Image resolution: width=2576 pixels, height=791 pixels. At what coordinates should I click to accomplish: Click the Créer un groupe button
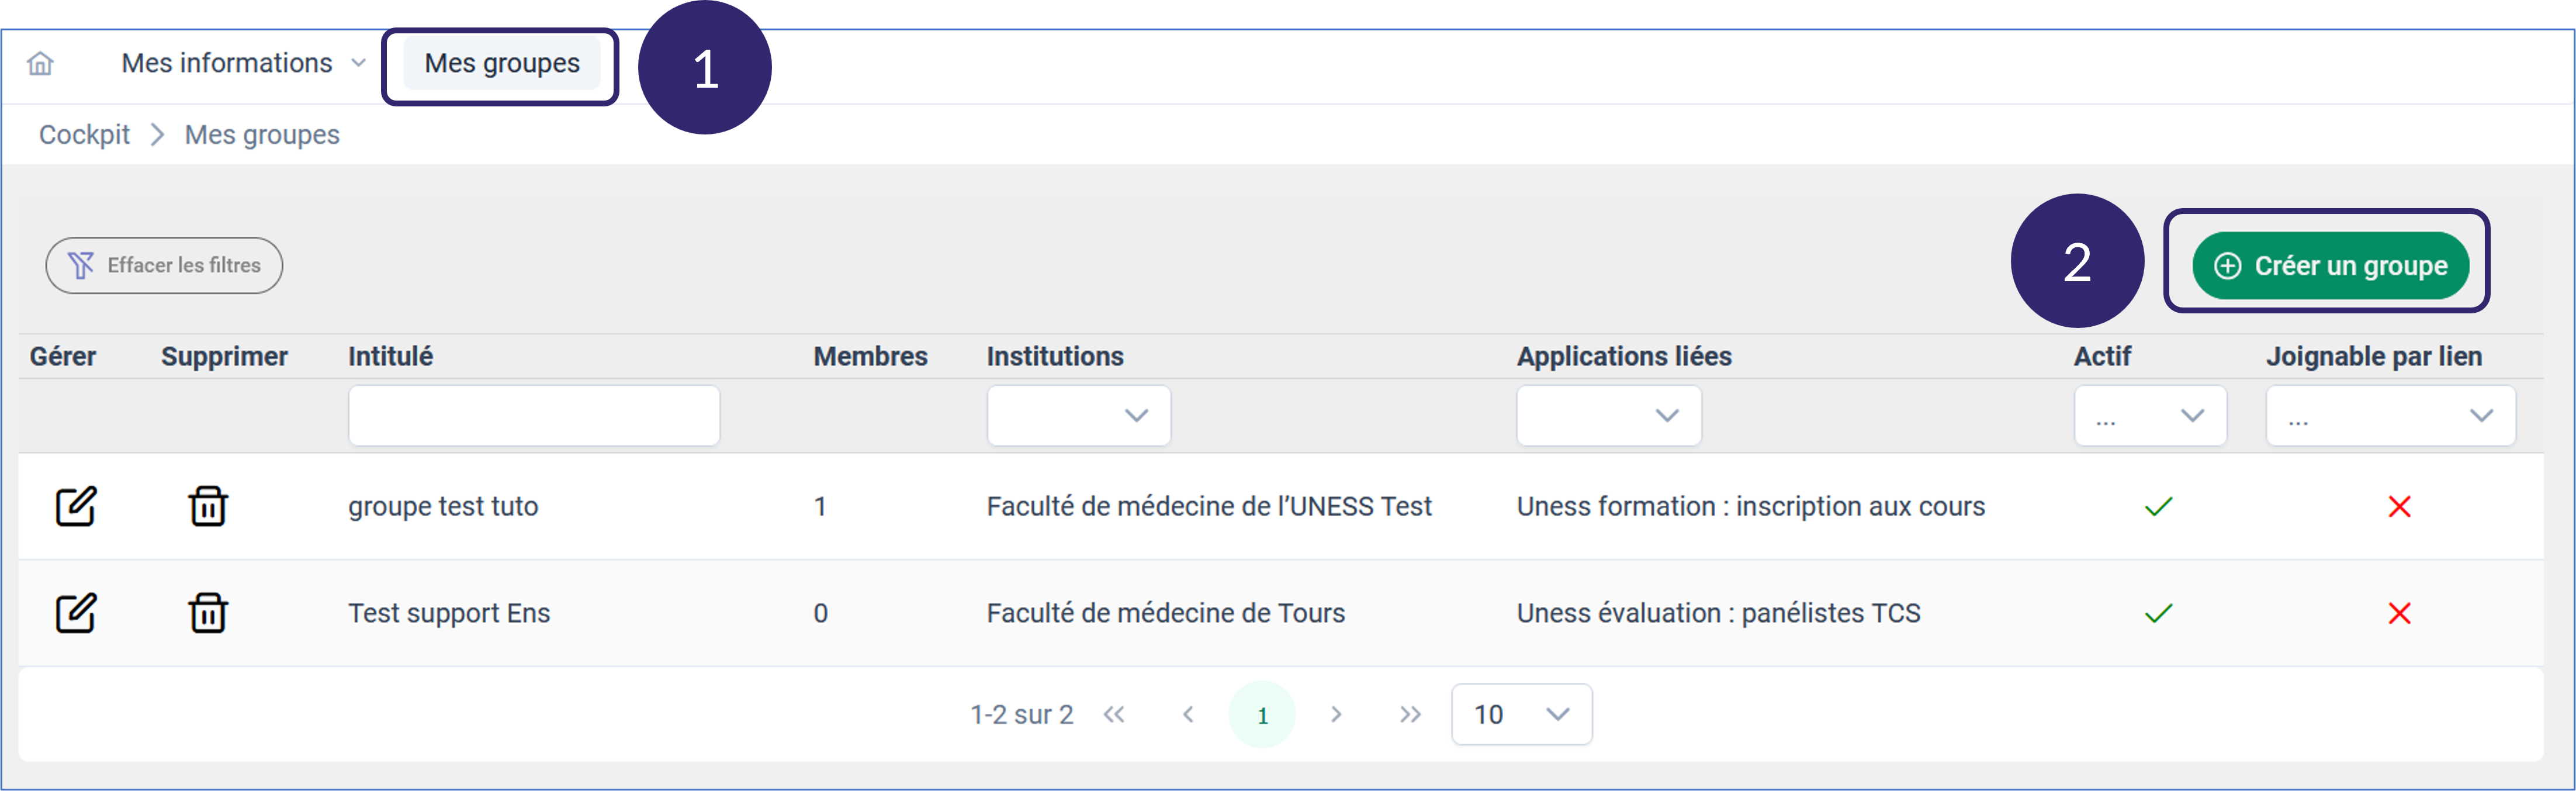click(x=2330, y=265)
